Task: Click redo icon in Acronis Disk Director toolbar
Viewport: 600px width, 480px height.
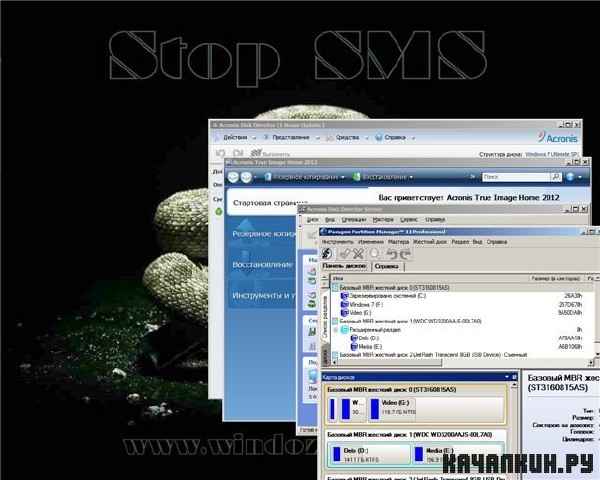Action: click(x=238, y=153)
